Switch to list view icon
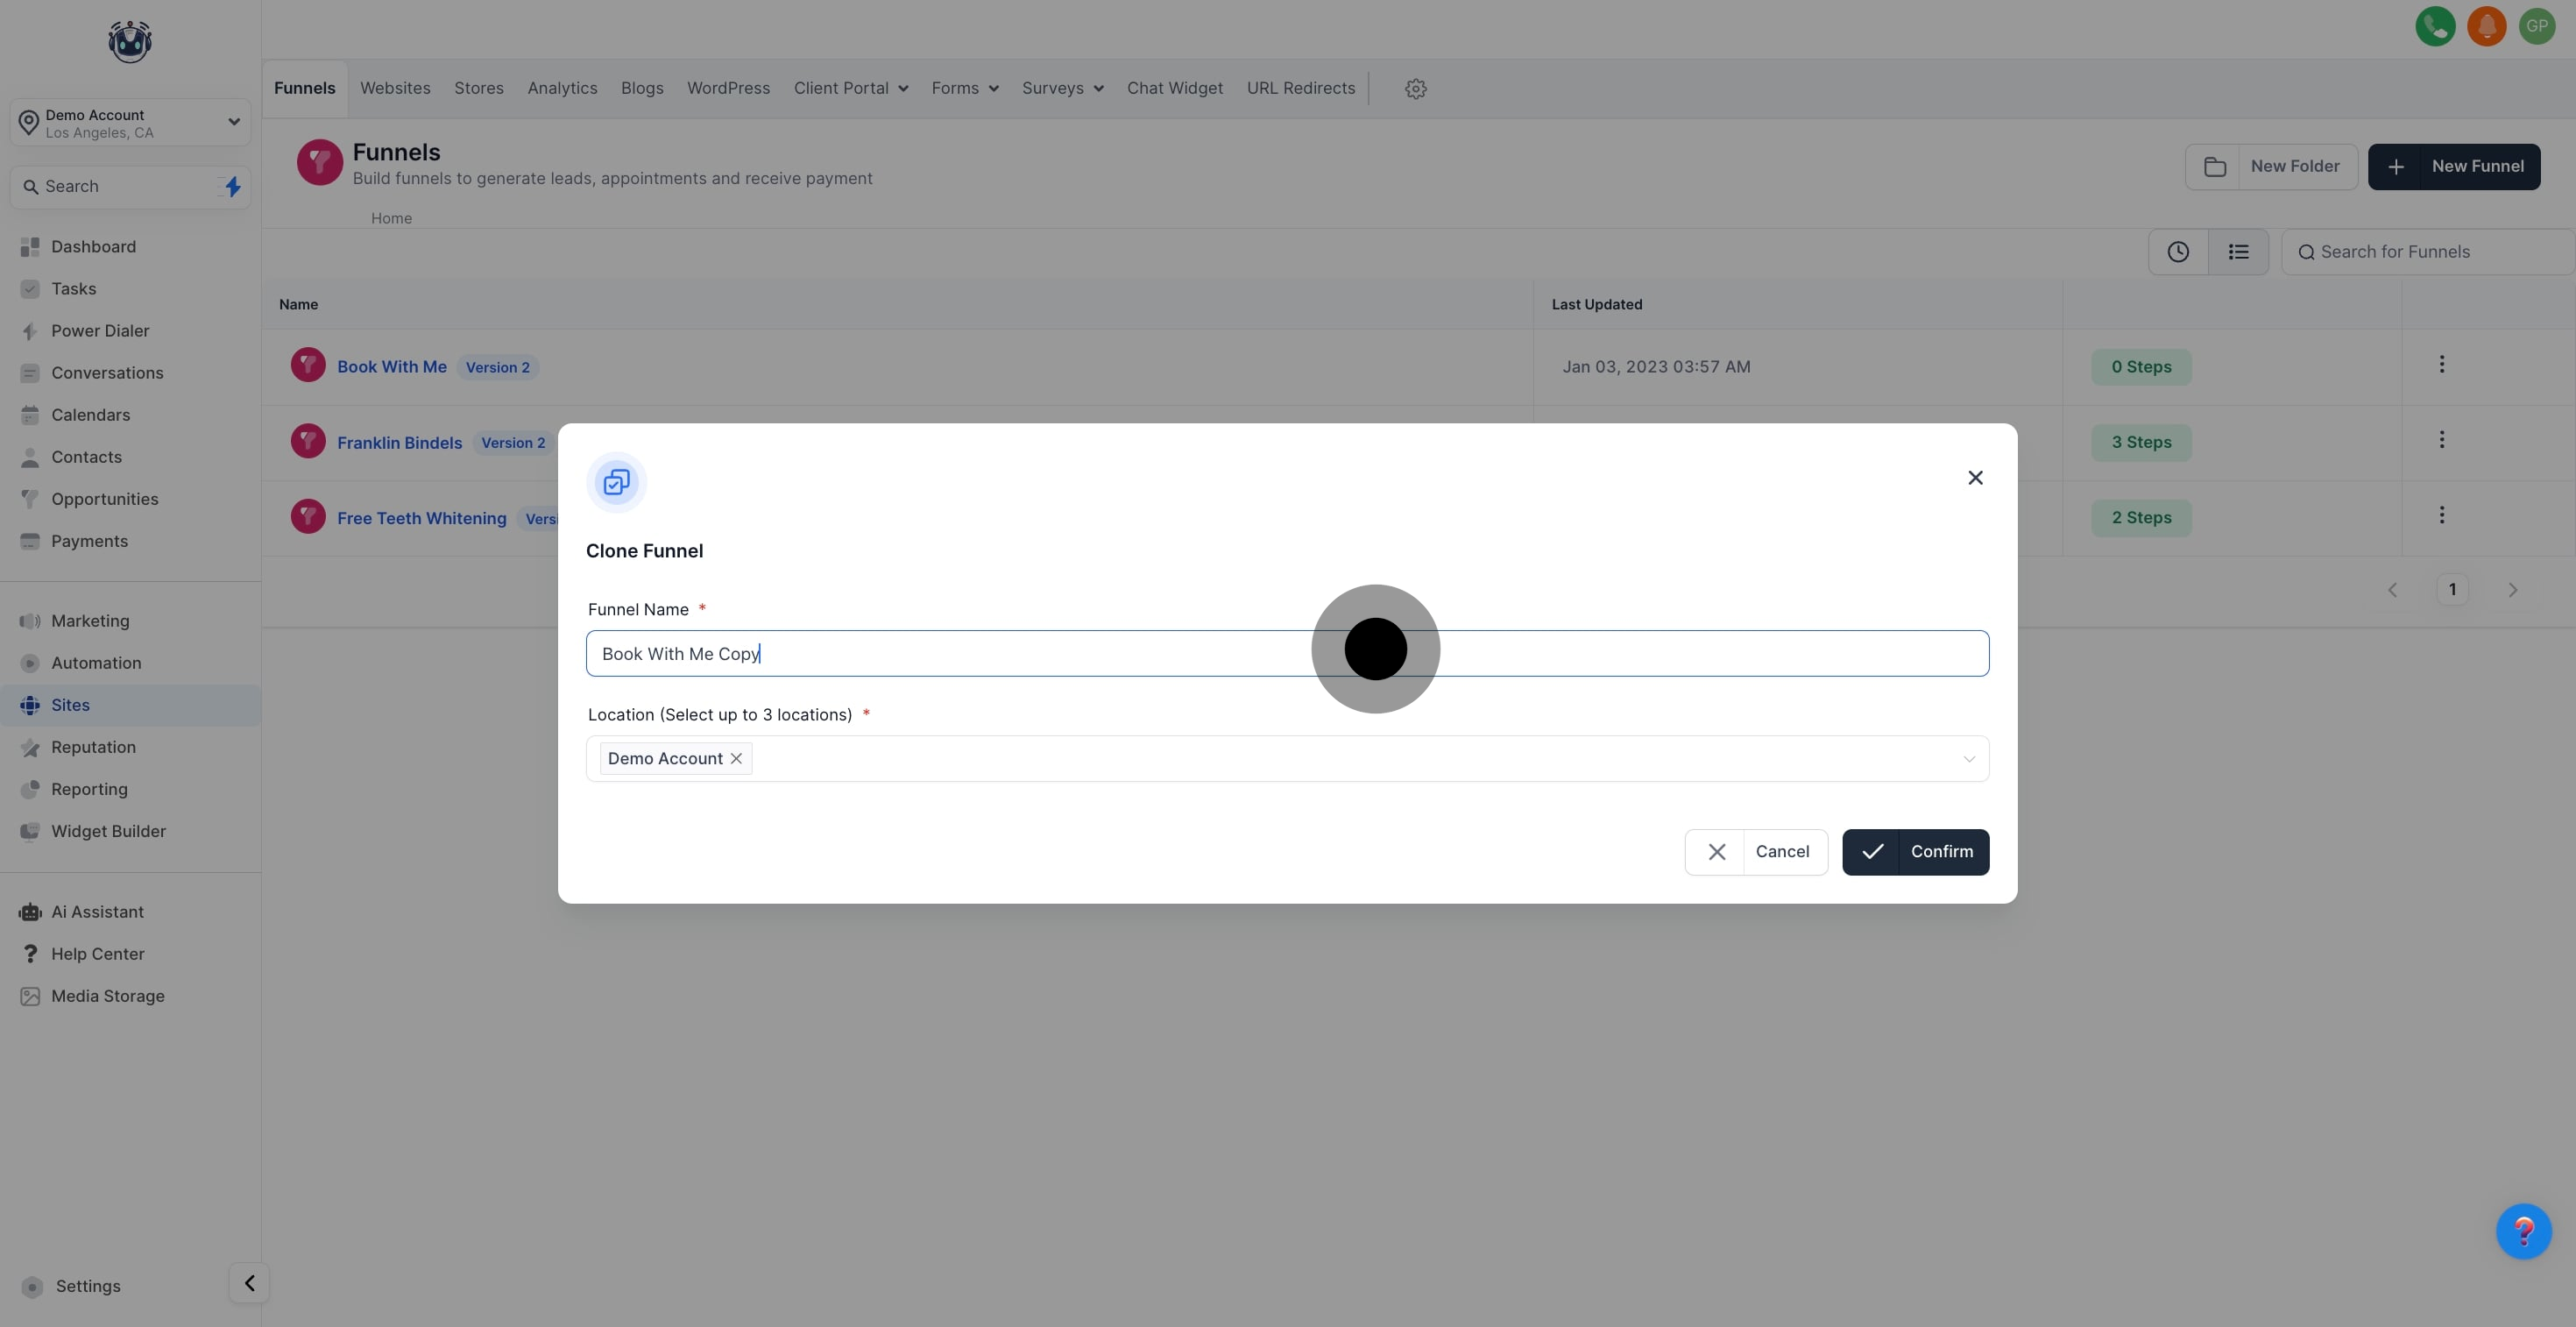Viewport: 2576px width, 1327px height. 2238,252
